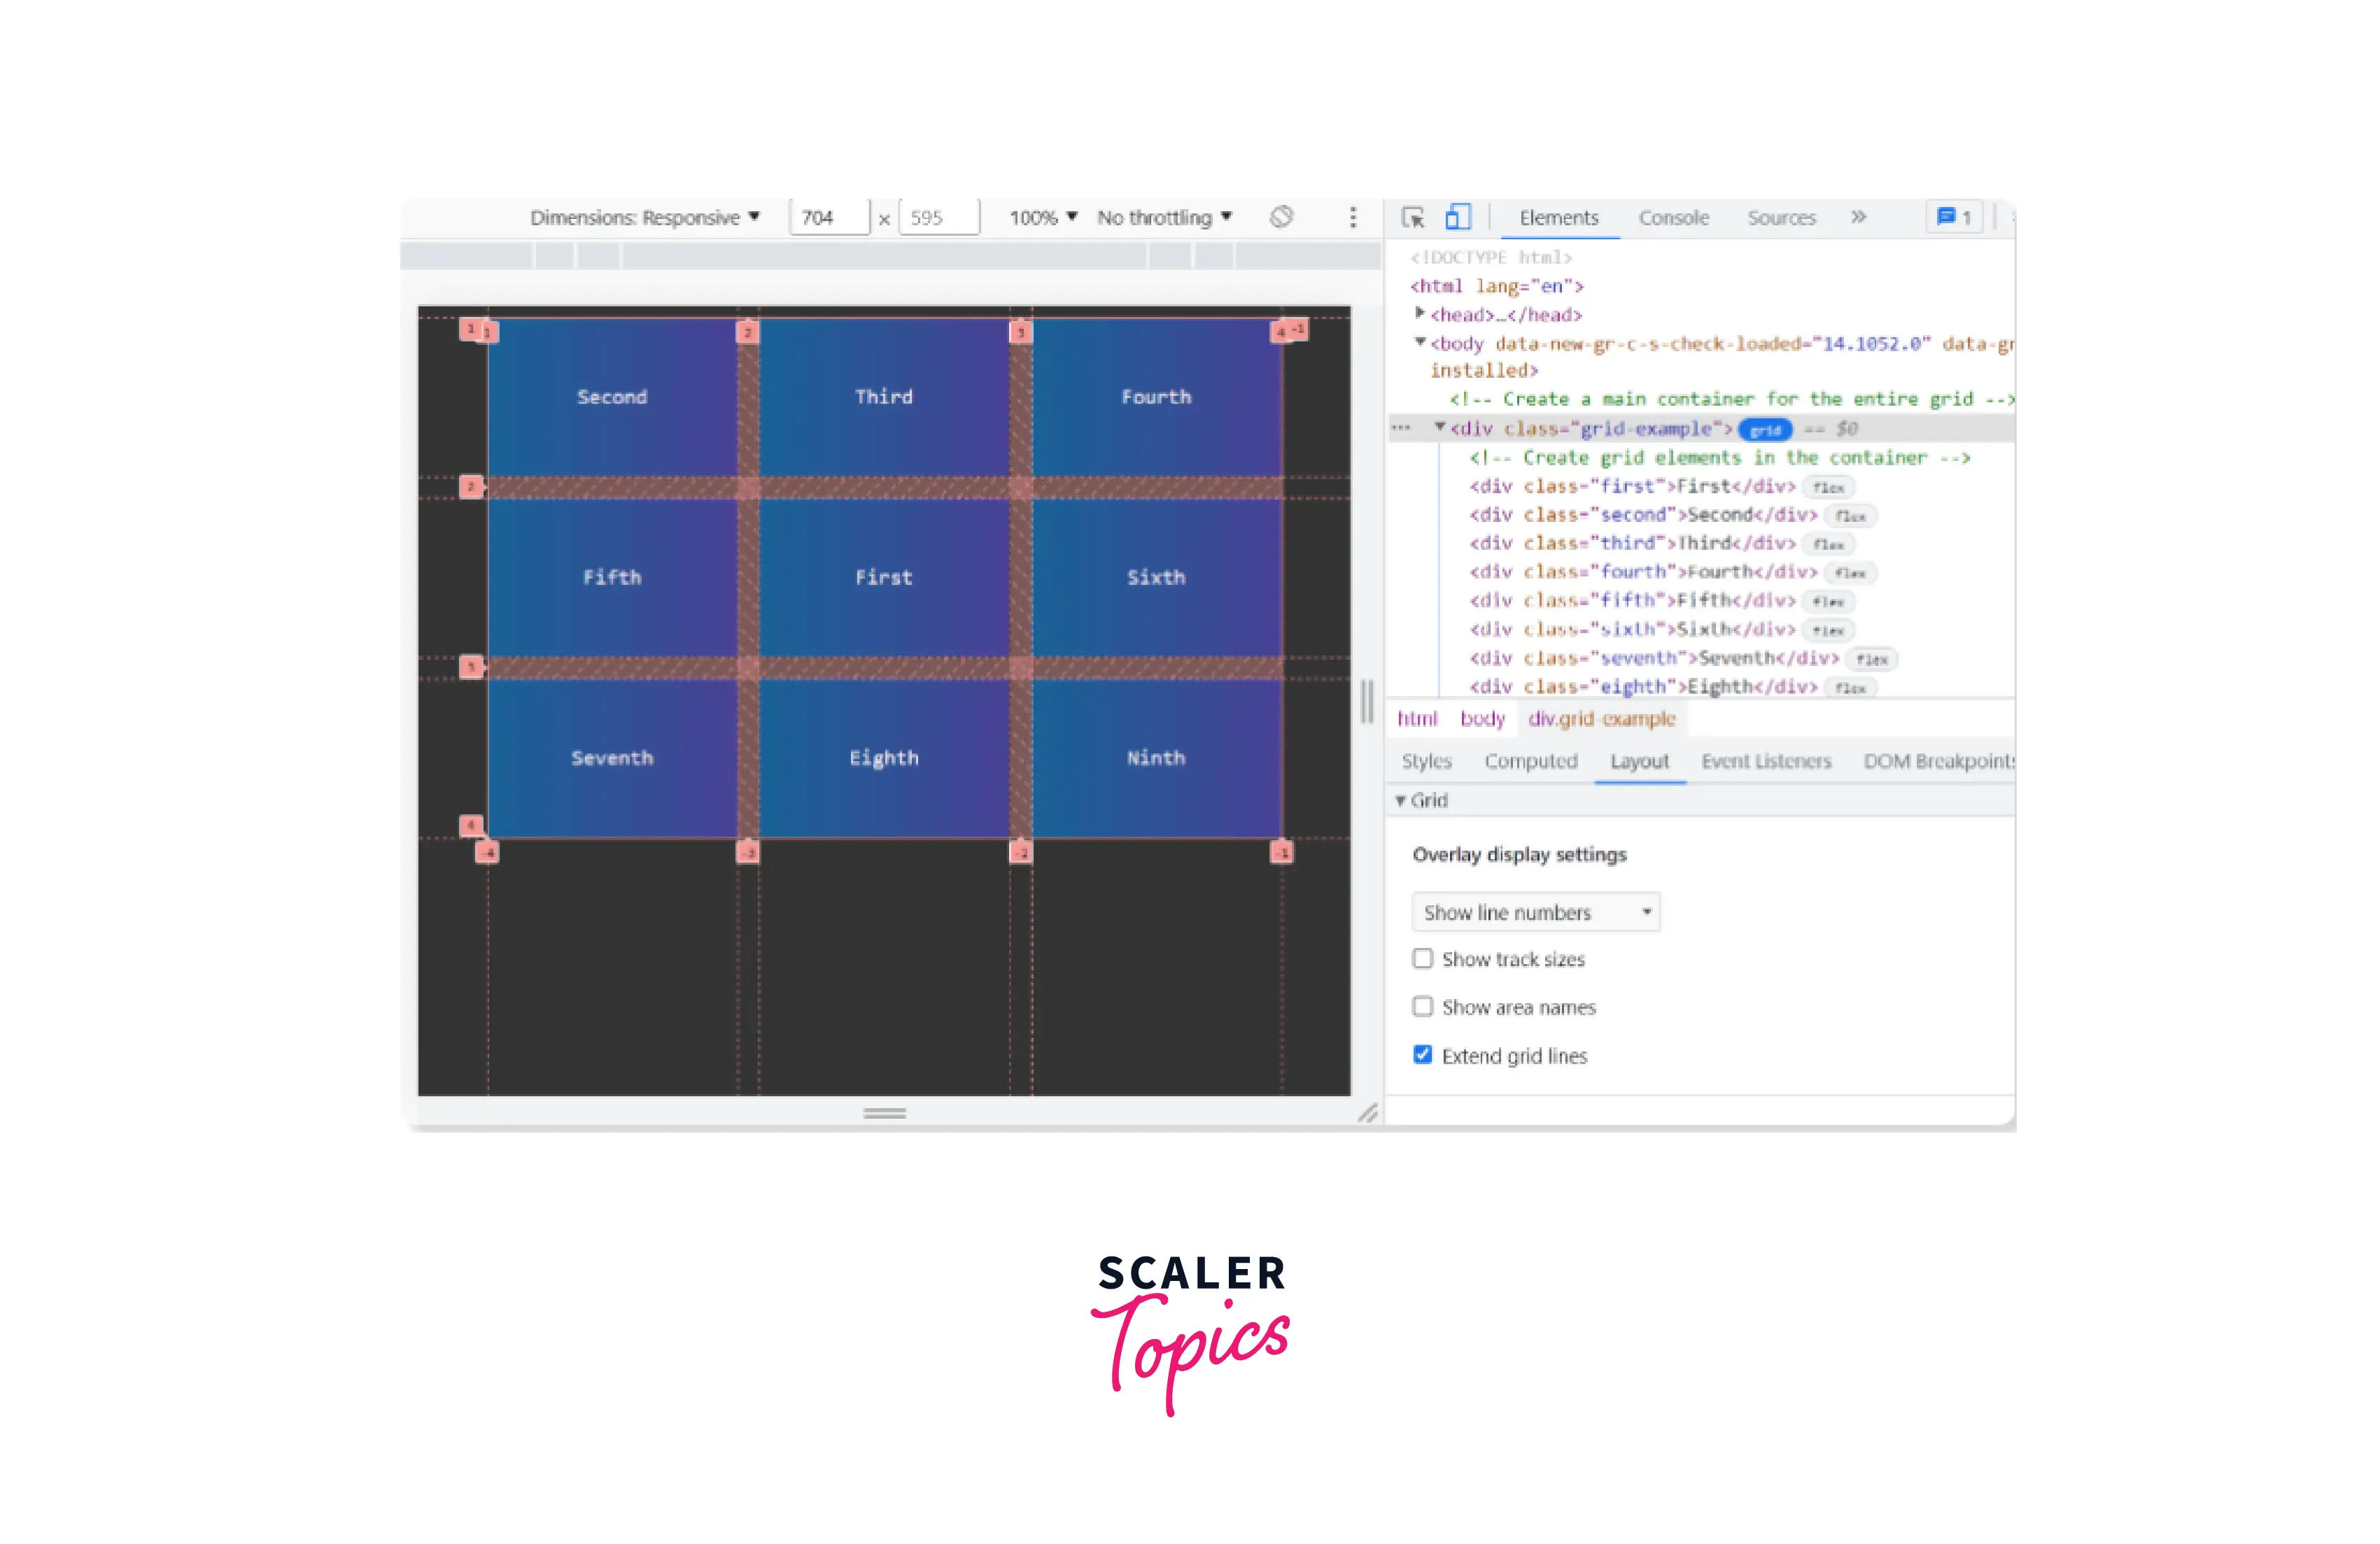Collapse the Grid section triangle
Viewport: 2380px width, 1544px height.
[x=1401, y=801]
